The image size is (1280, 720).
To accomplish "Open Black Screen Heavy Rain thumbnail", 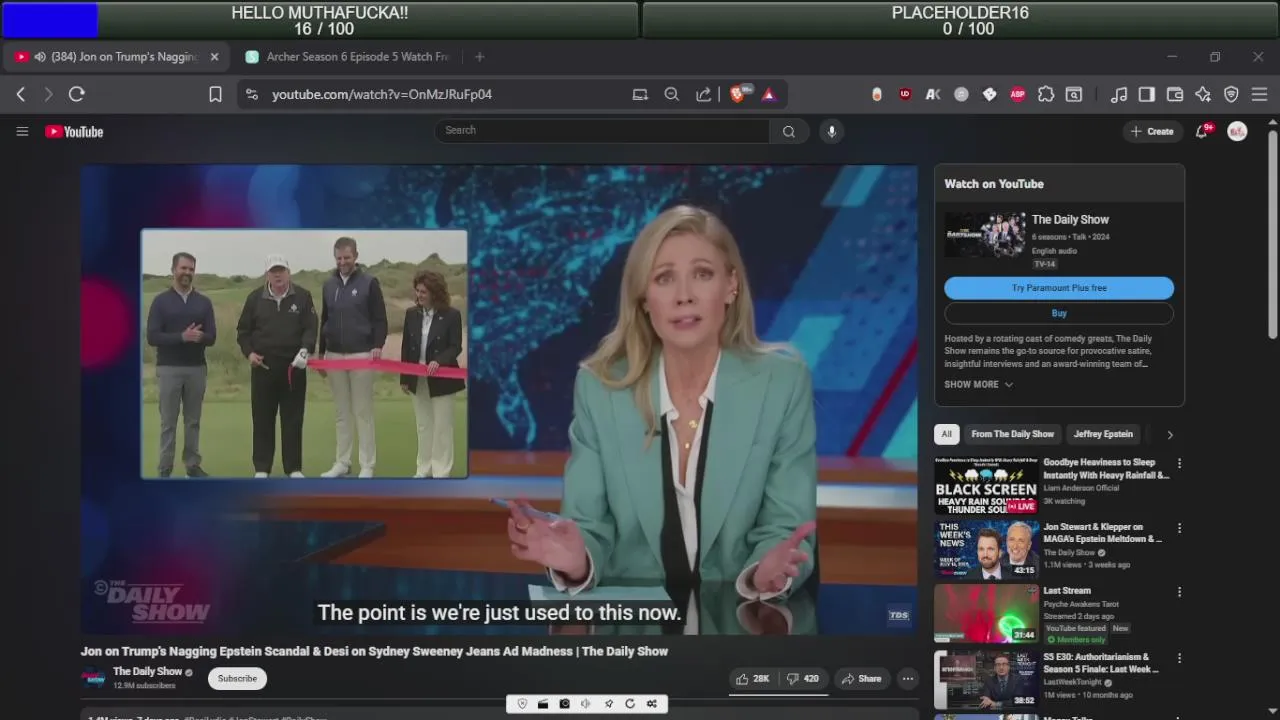I will [986, 486].
